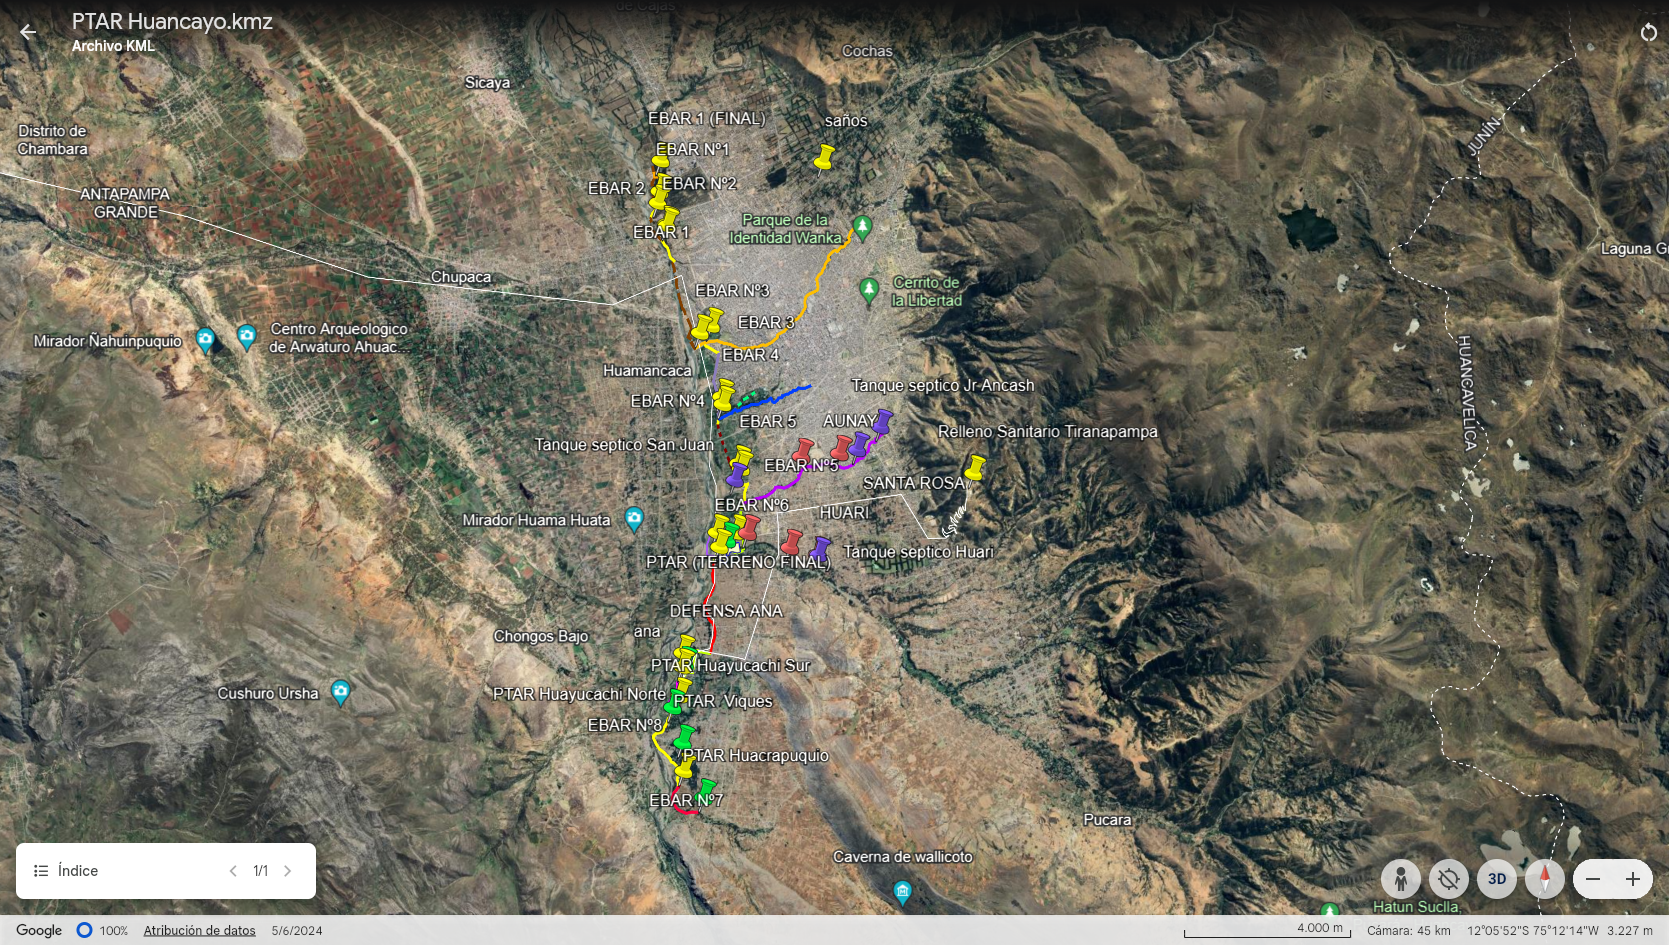1669x945 pixels.
Task: Open Atribución de datos link
Action: 199,930
